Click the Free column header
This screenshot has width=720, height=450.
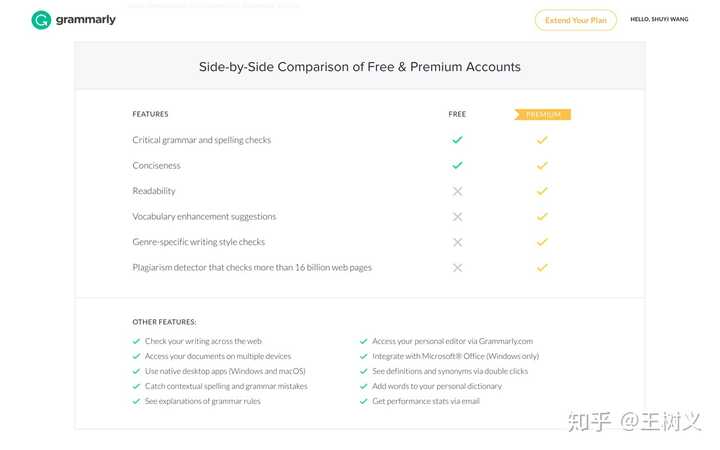tap(457, 114)
